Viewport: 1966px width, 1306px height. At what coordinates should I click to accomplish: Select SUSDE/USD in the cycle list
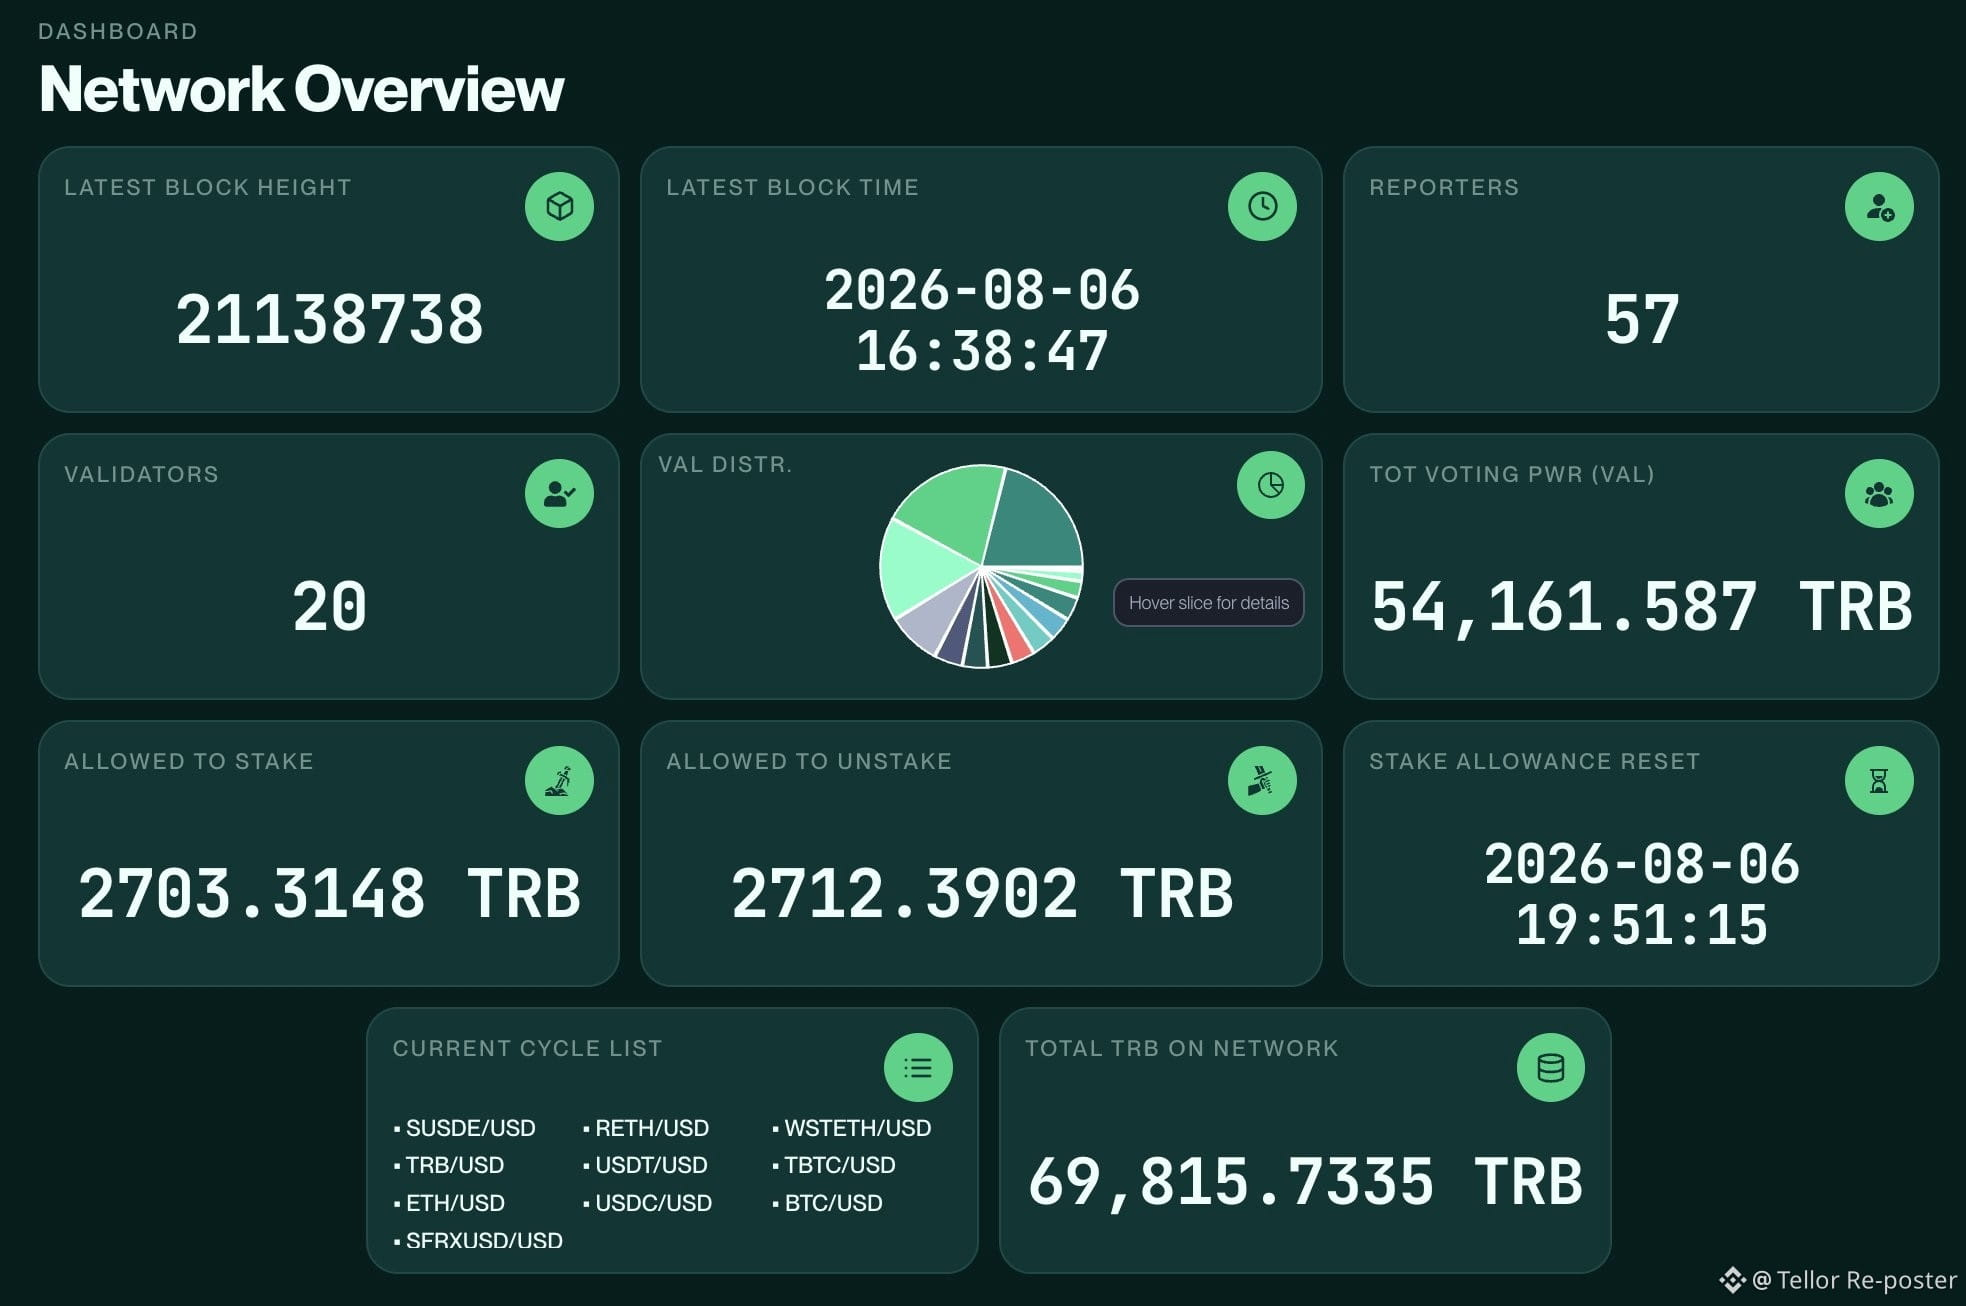click(x=470, y=1128)
